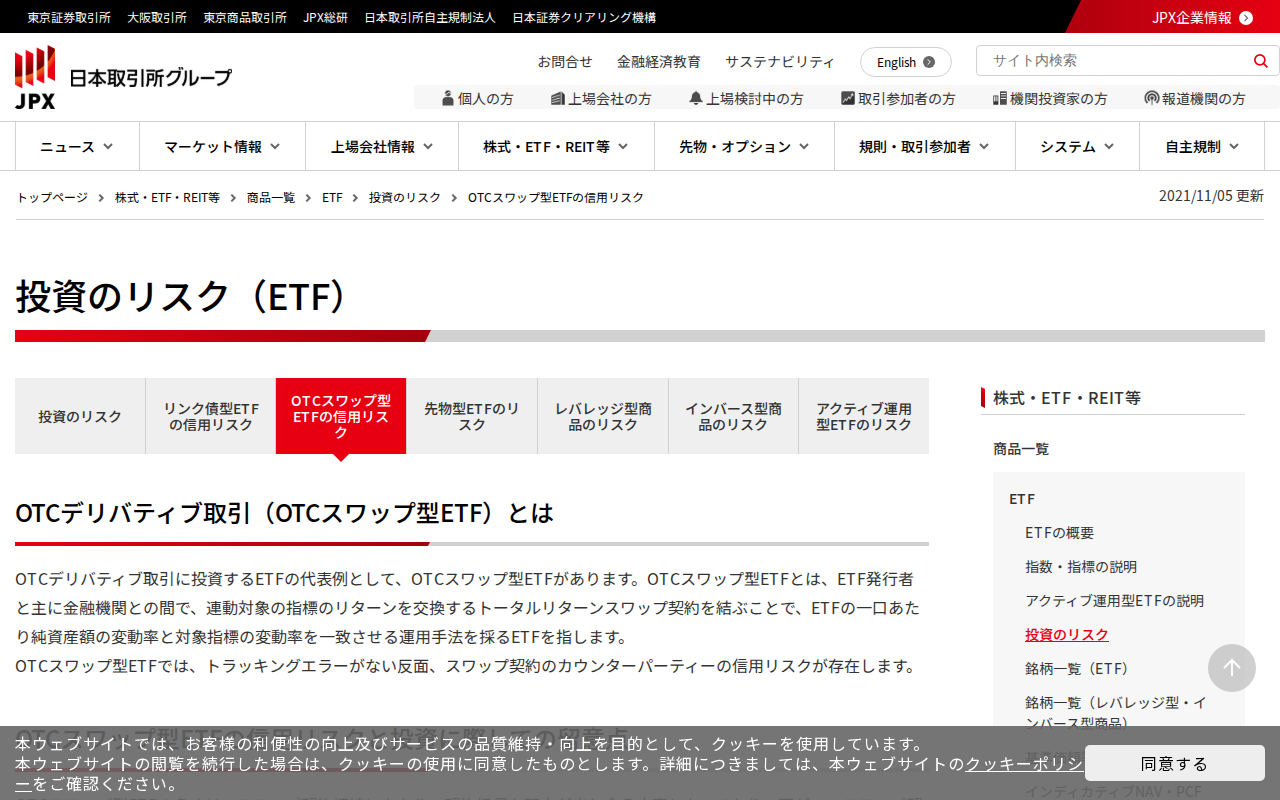
Task: Open the サステナビリティ link
Action: click(780, 62)
